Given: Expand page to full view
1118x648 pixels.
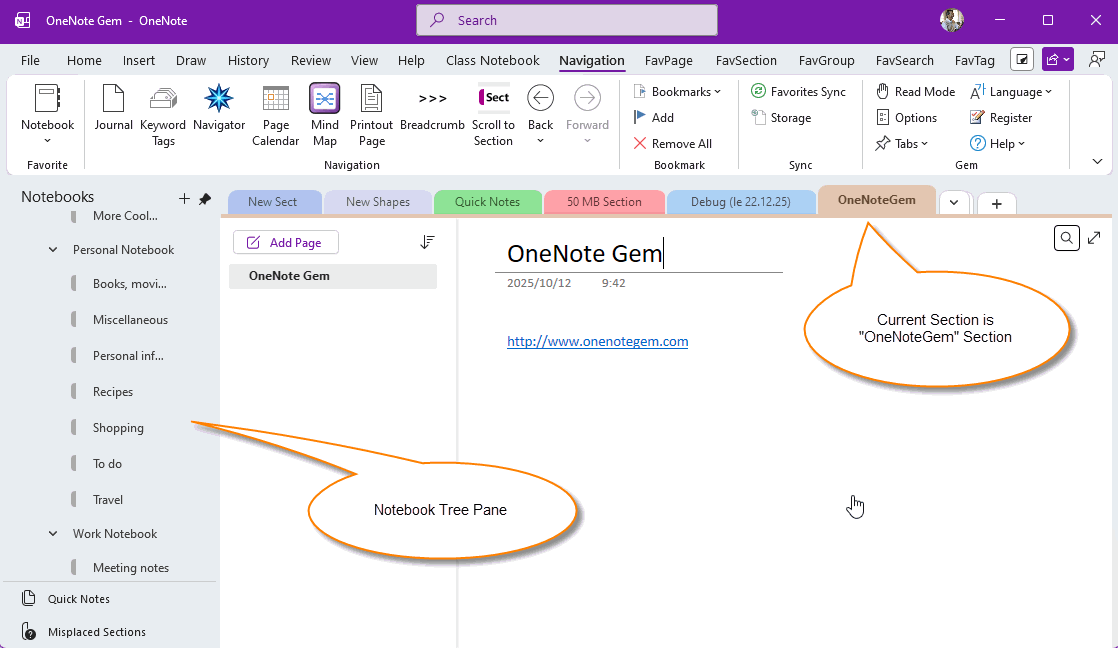Looking at the screenshot, I should tap(1094, 238).
